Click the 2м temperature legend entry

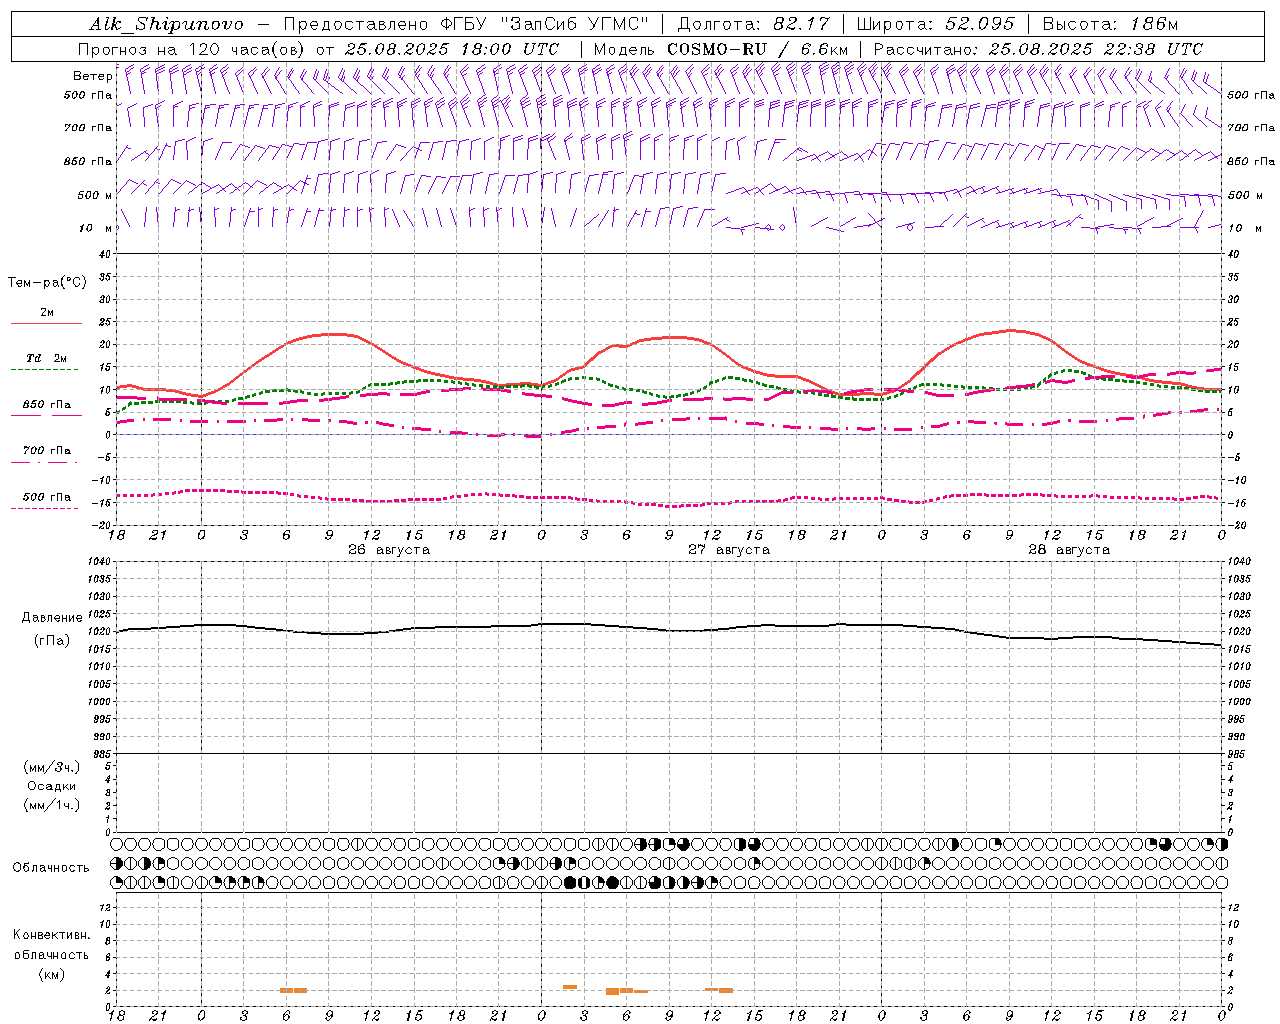[x=46, y=313]
